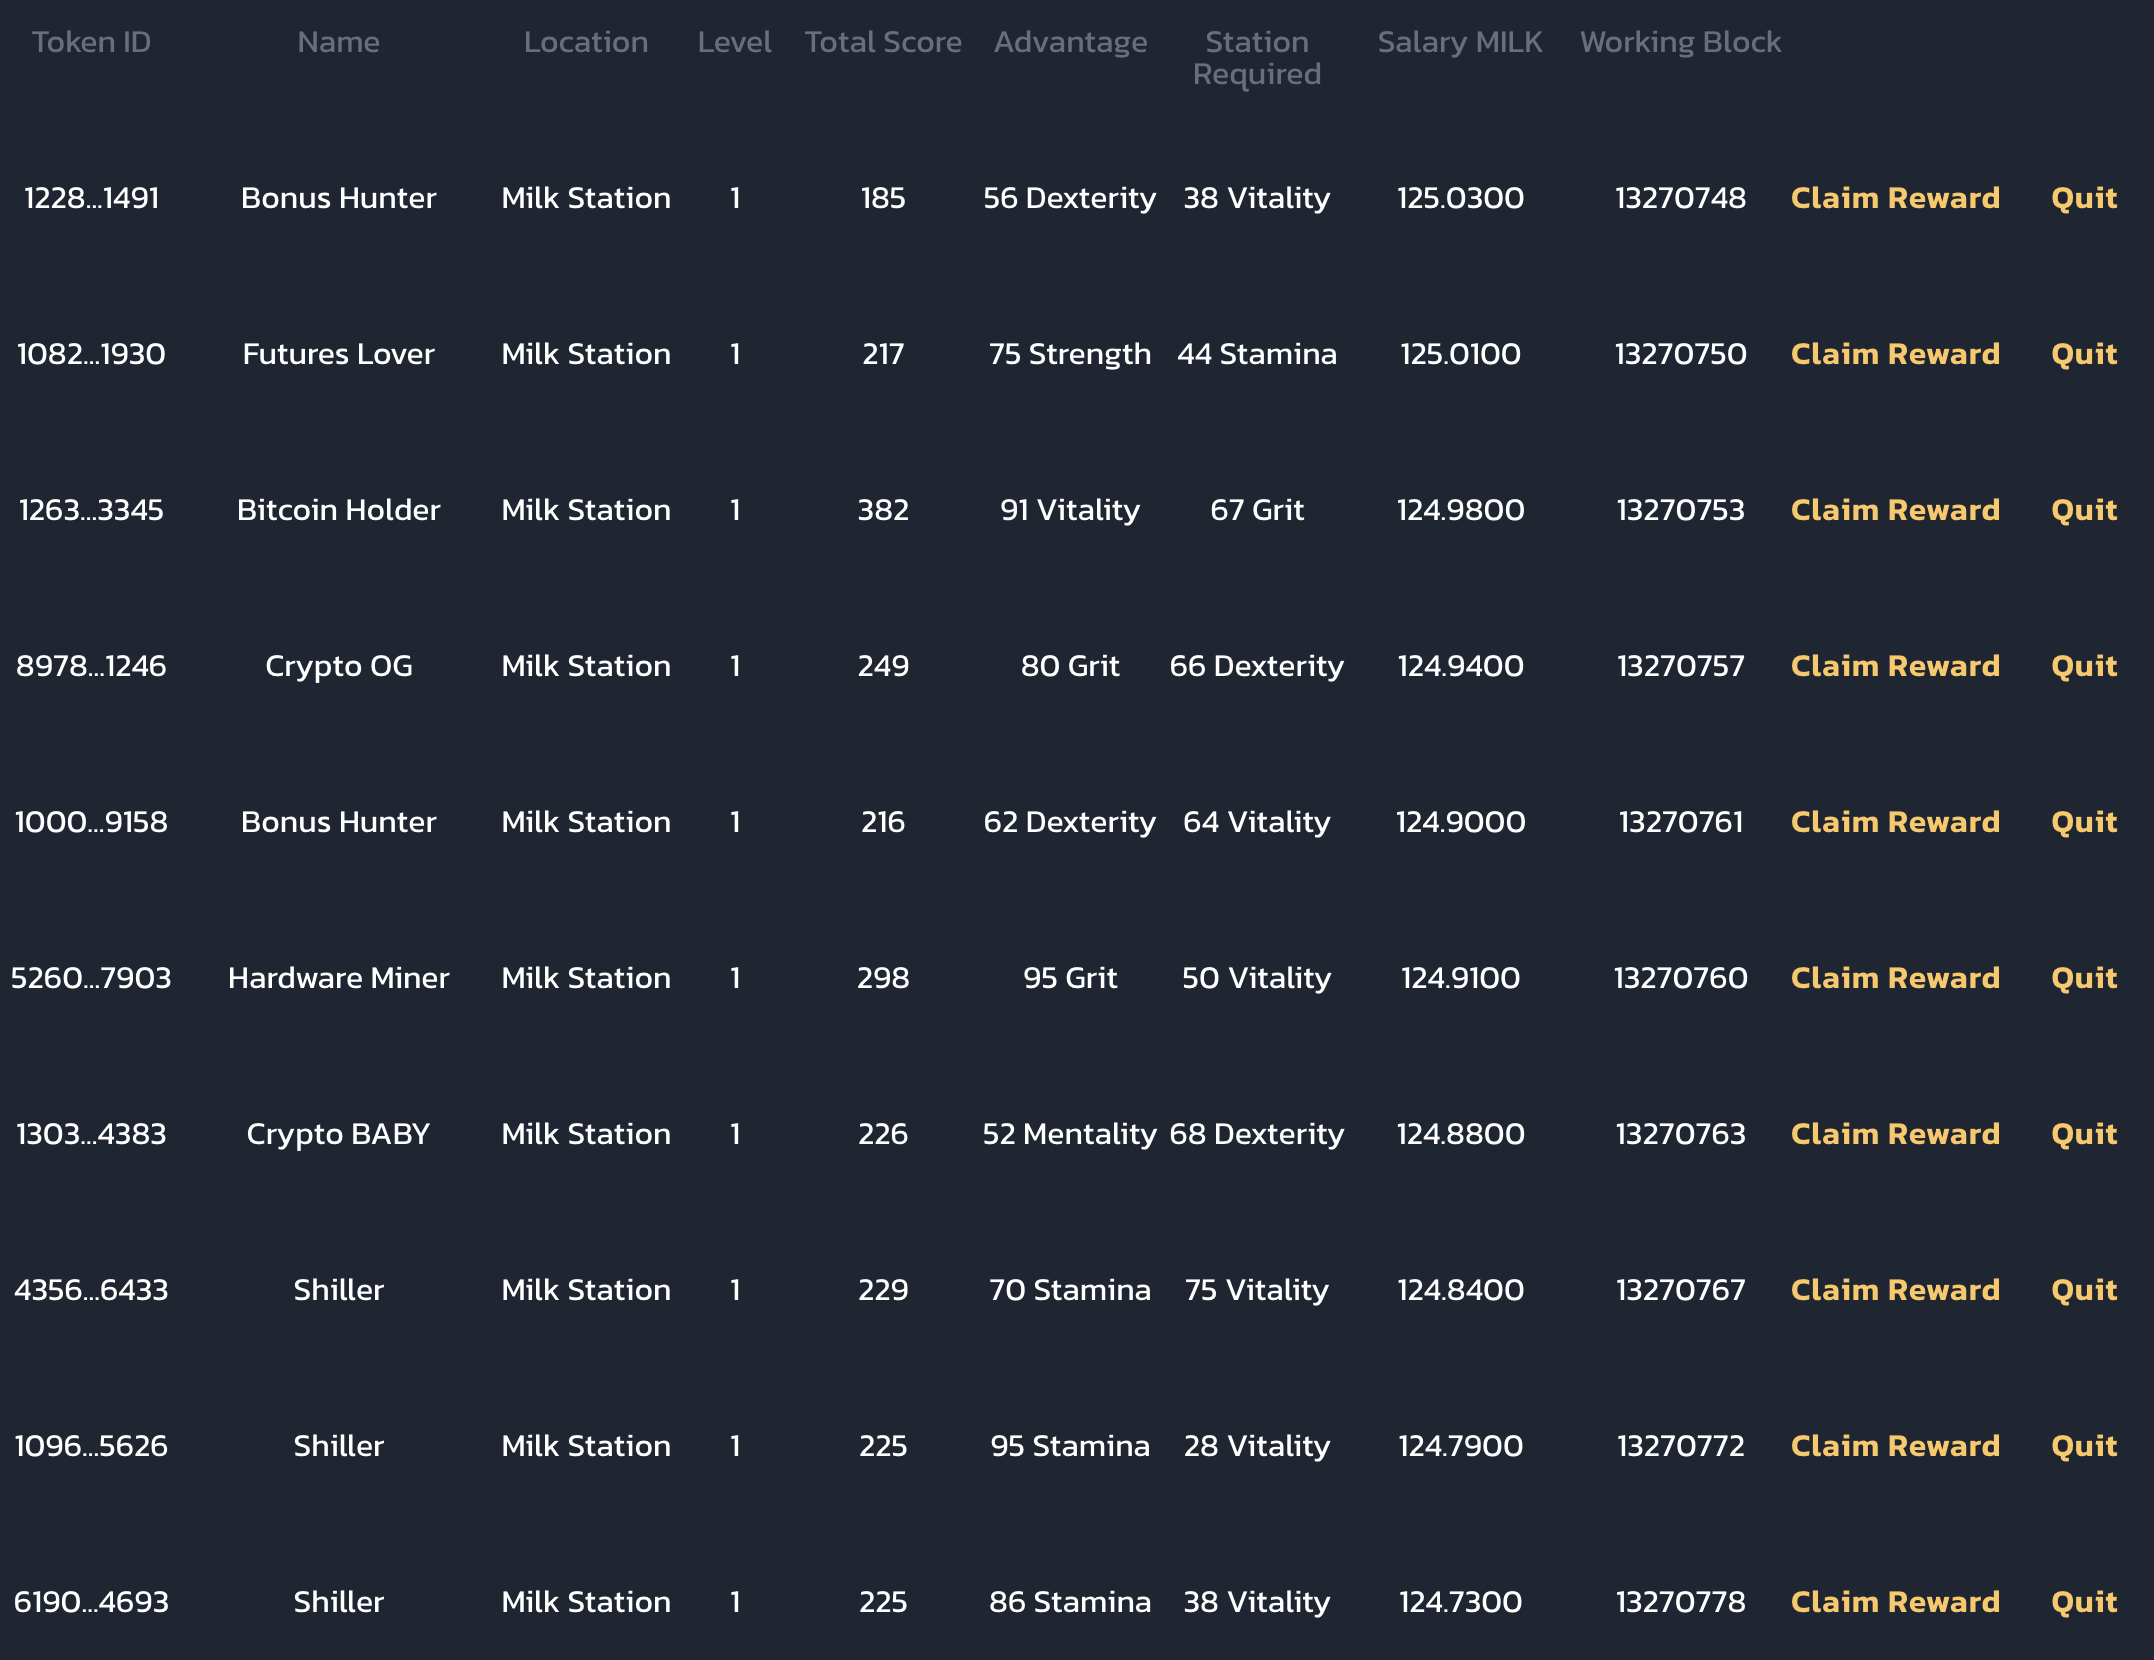Click the Total Score column header
Screen dimensions: 2154x1660
click(883, 42)
